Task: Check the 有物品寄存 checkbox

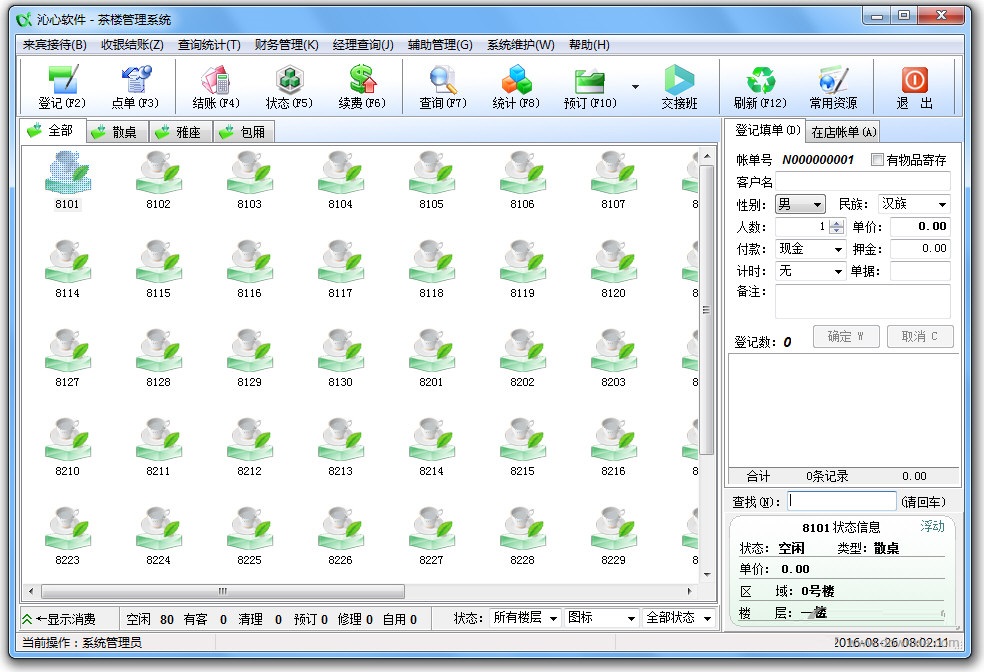Action: 878,161
